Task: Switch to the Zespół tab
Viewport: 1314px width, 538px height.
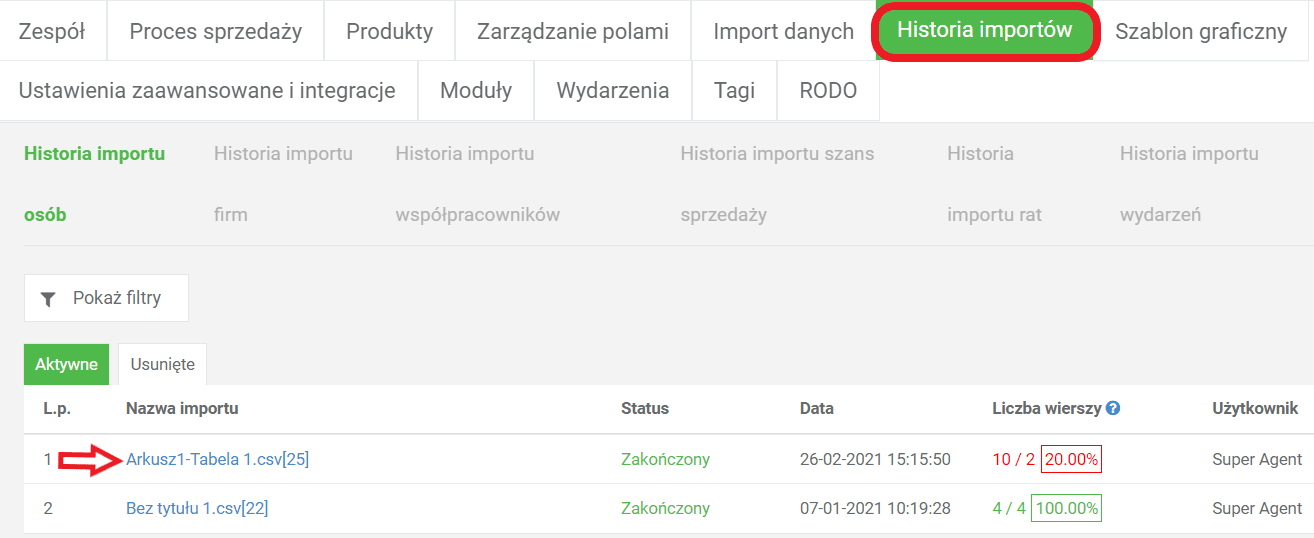Action: 52,31
